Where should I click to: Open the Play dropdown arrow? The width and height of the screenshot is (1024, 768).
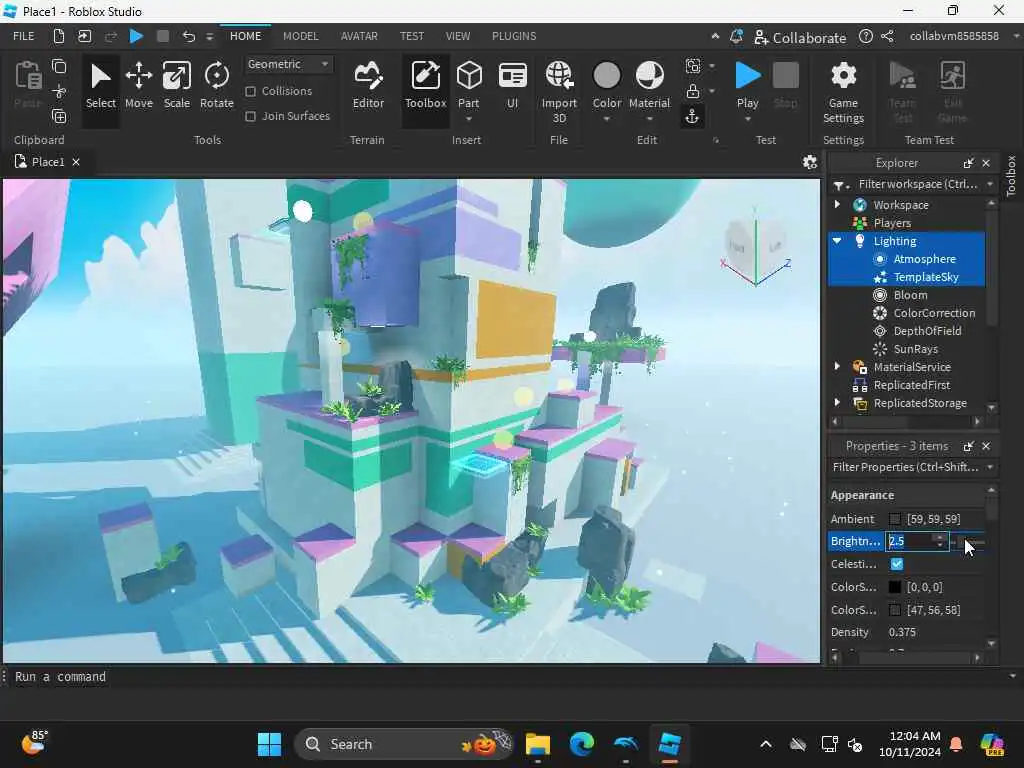coord(748,120)
